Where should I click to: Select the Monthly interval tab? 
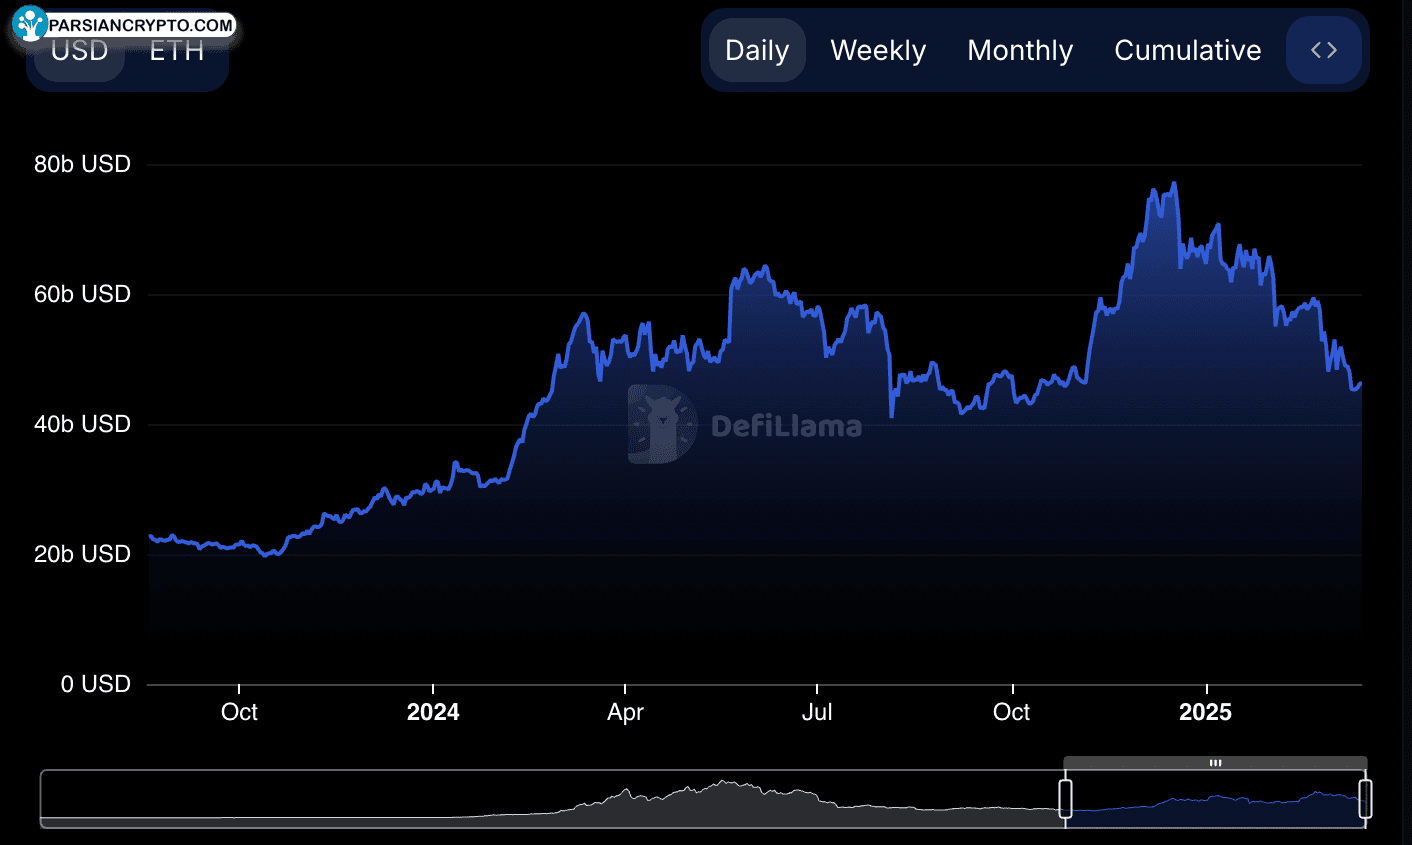1020,50
